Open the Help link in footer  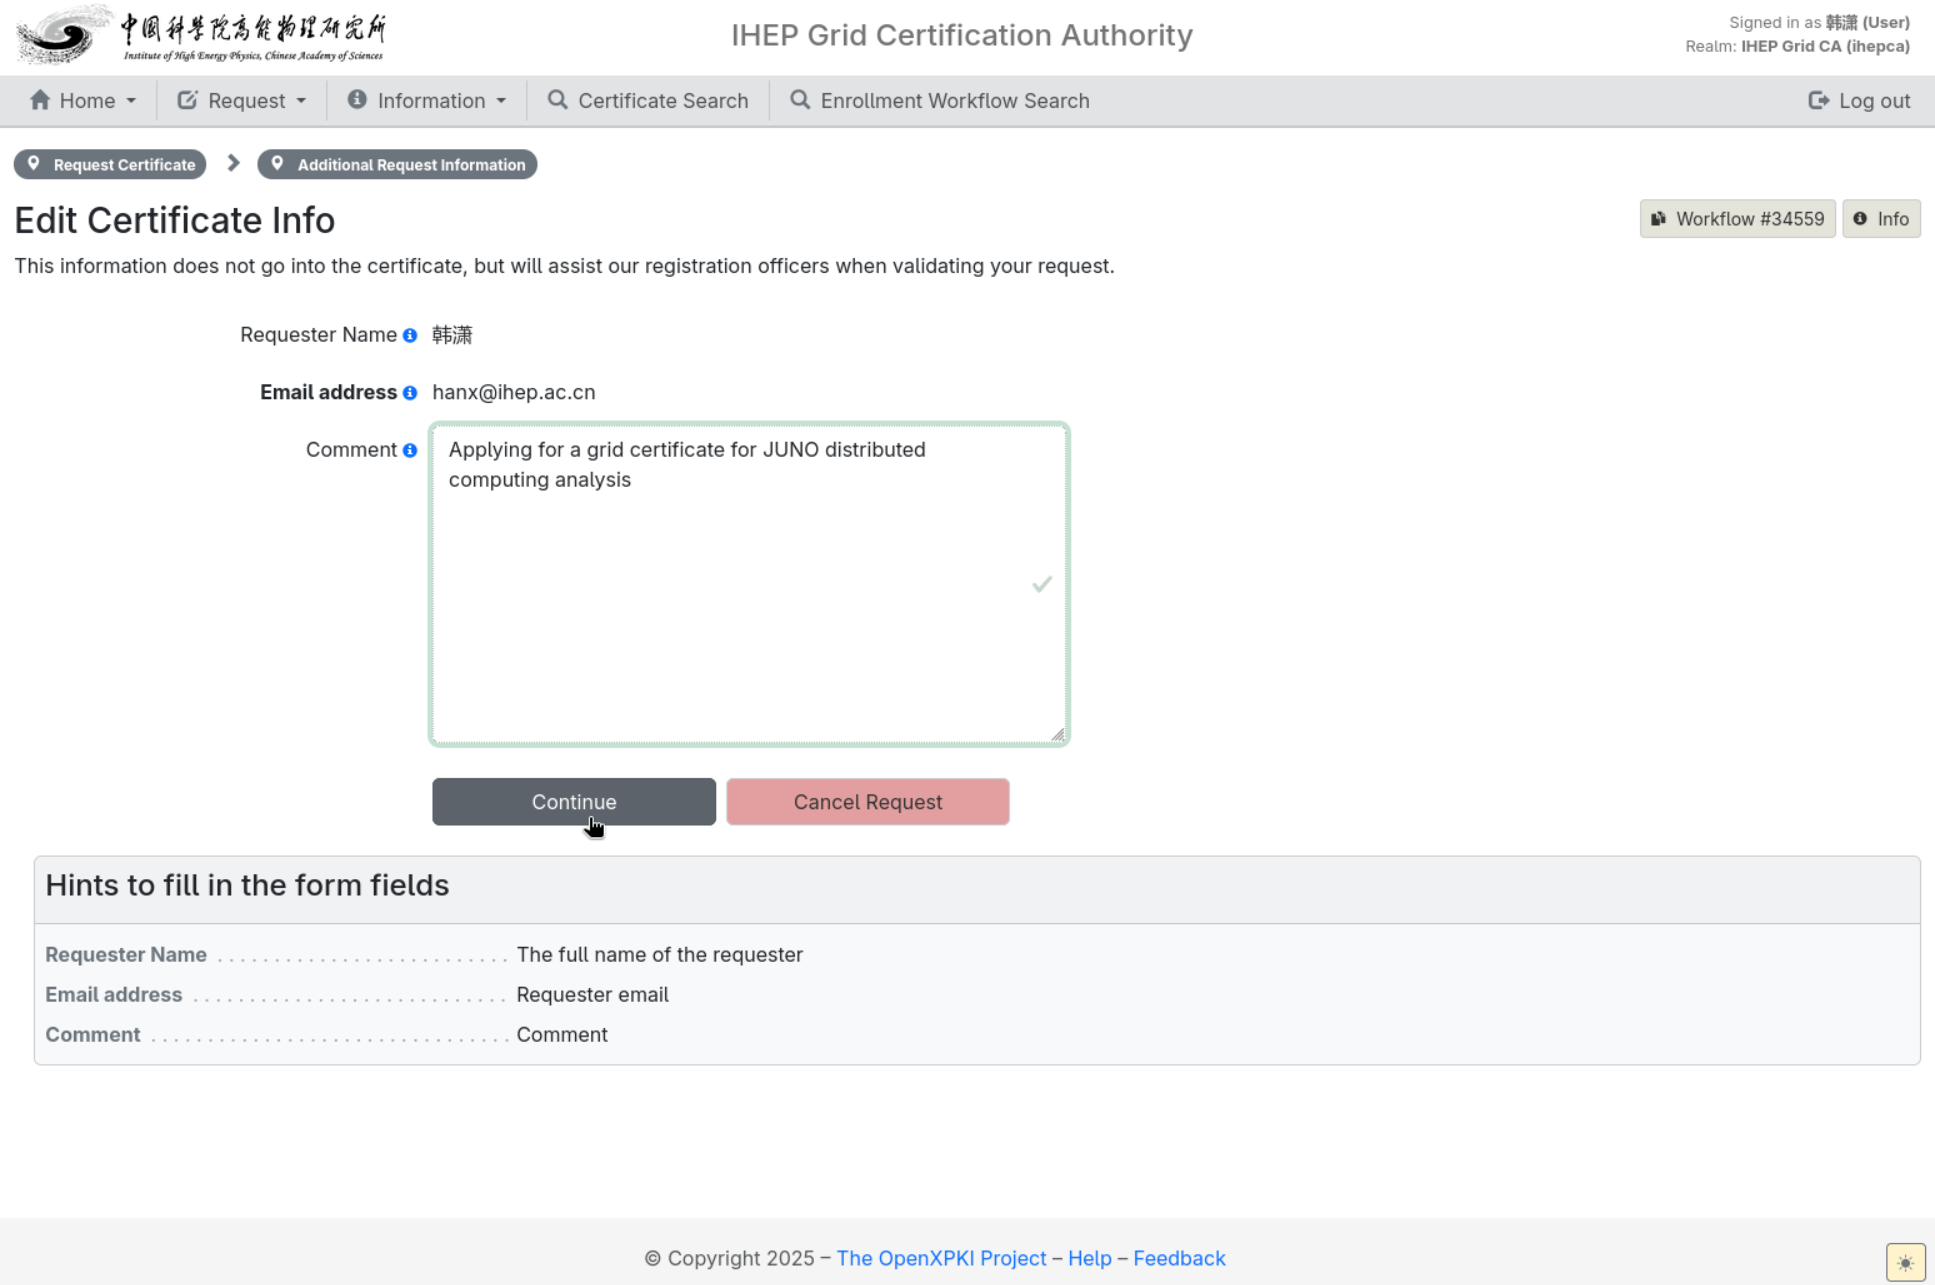pos(1090,1258)
